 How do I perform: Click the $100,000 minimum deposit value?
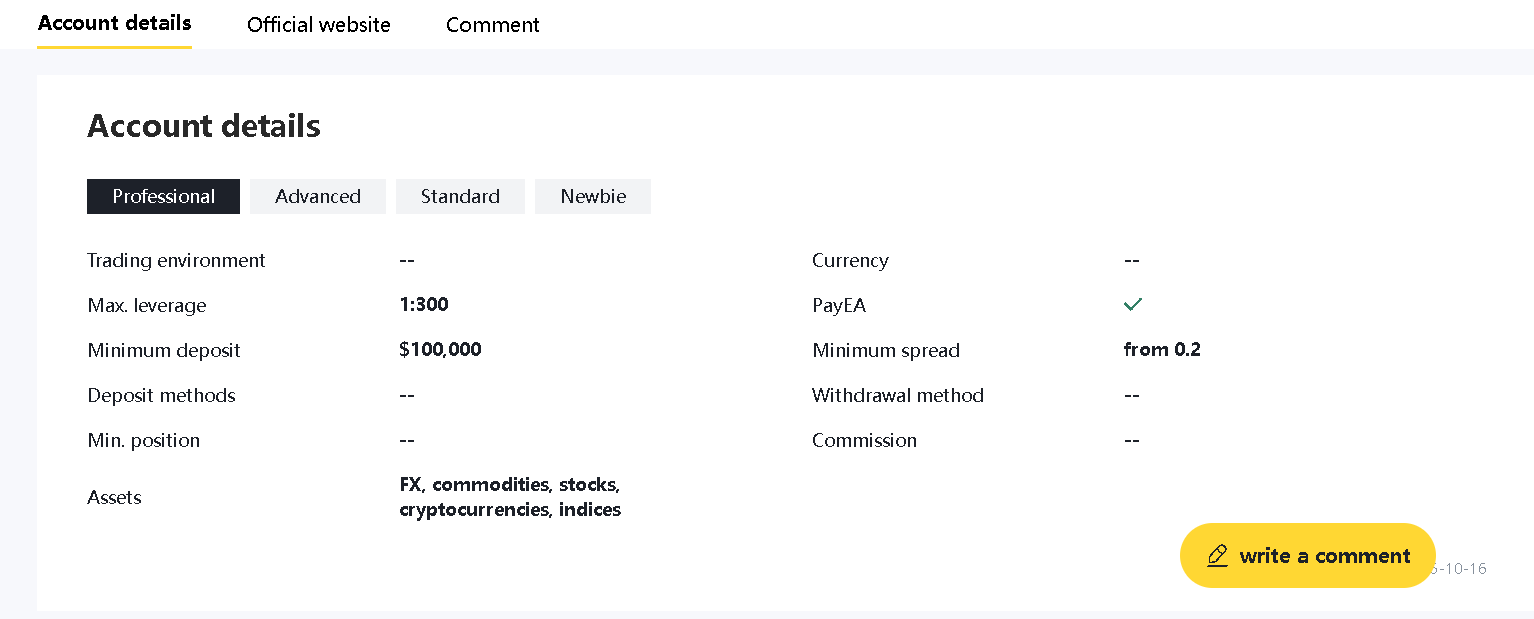pyautogui.click(x=440, y=349)
